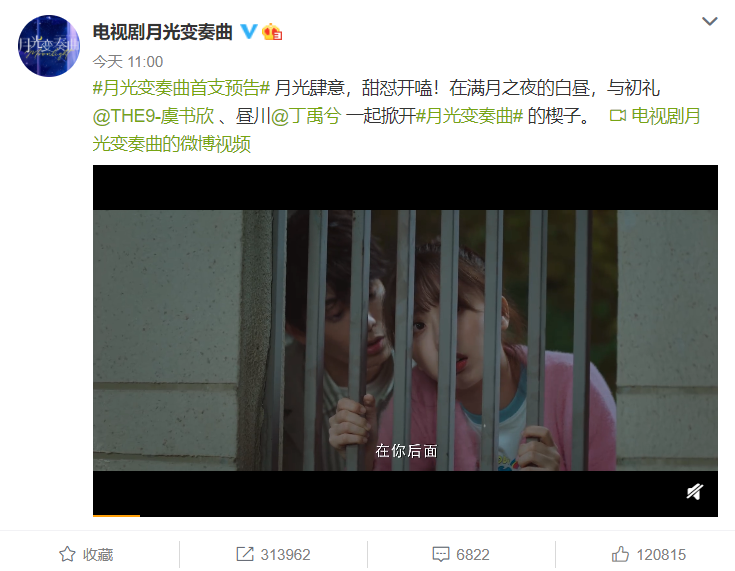The image size is (735, 571).
Task: Open the post options chevron menu
Action: pos(709,21)
